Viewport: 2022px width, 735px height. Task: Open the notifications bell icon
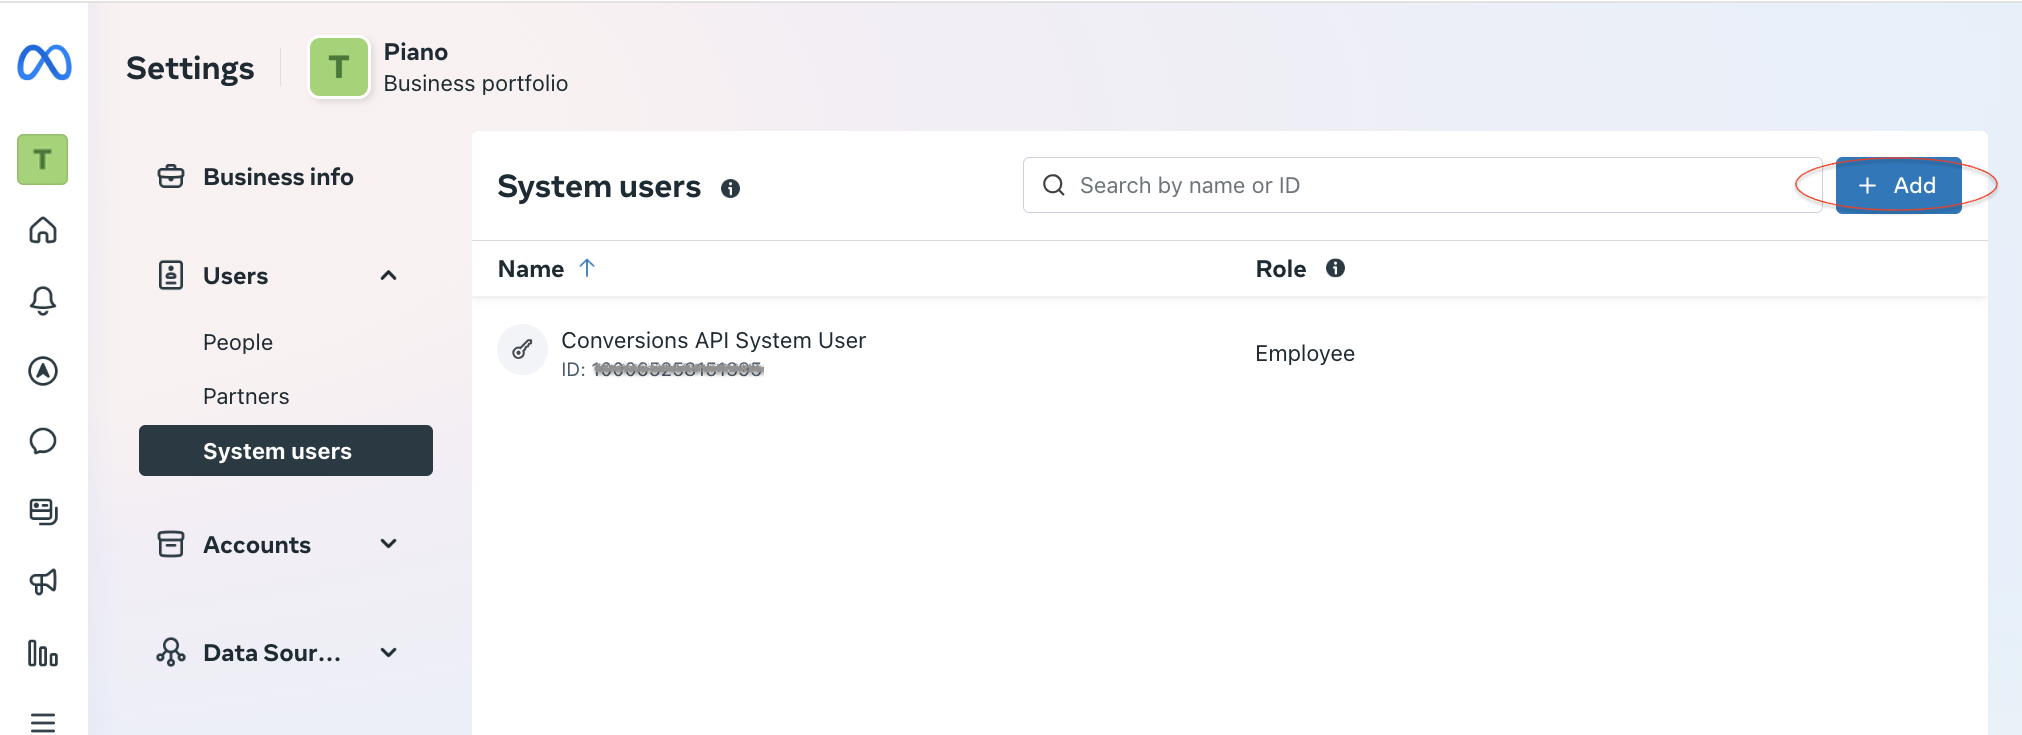(43, 301)
